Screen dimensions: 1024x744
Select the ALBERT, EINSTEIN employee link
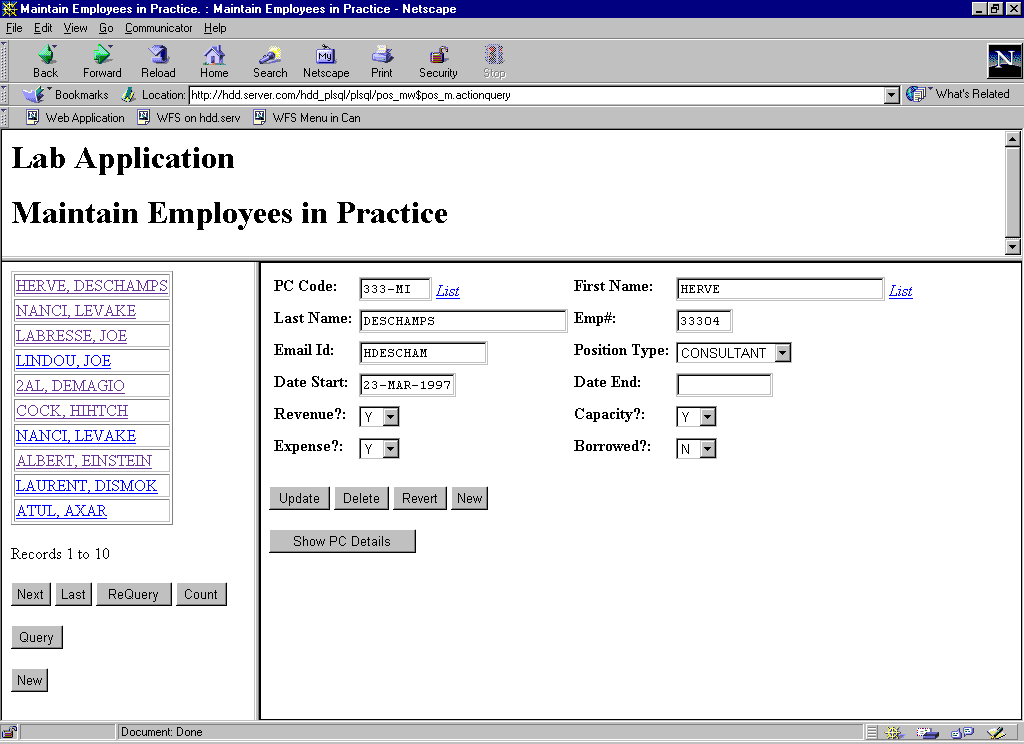click(x=84, y=461)
